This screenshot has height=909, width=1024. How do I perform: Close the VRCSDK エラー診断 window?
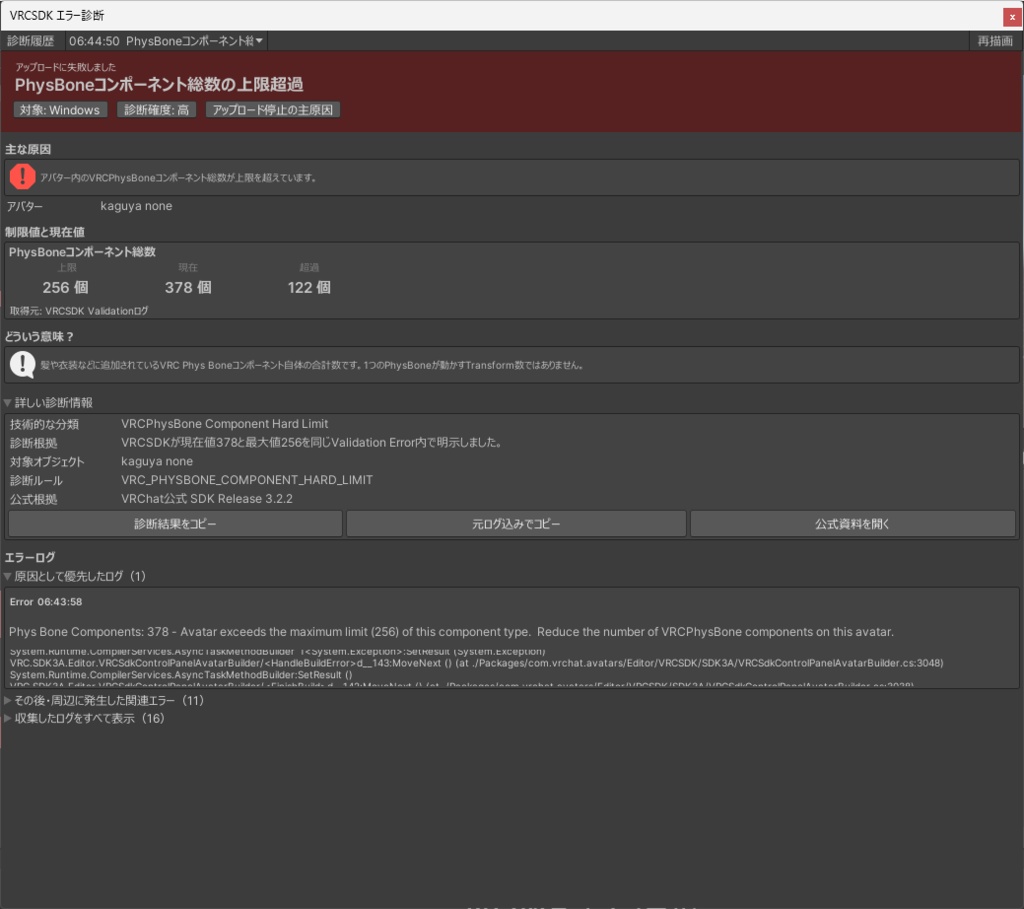1012,16
